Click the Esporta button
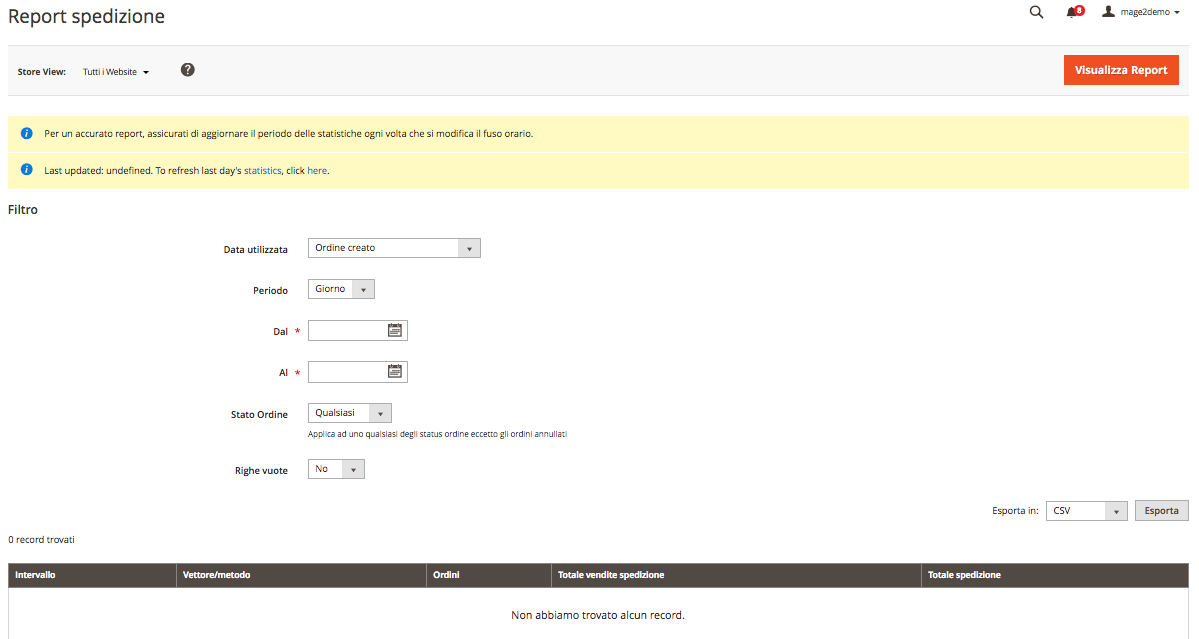1199x639 pixels. point(1162,511)
